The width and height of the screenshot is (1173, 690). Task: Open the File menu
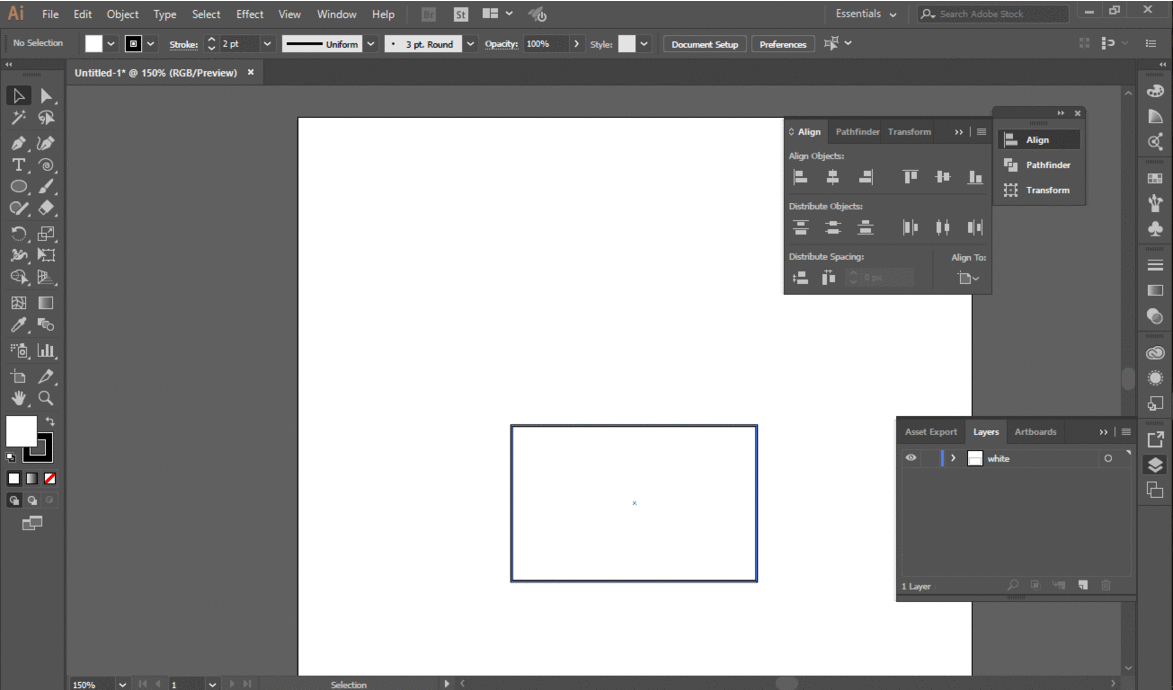[50, 14]
